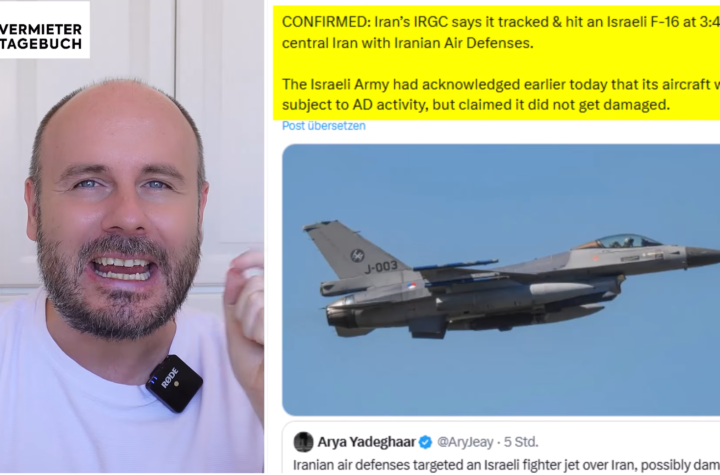
Task: Open the 'Arya Yadeghaar' display name
Action: point(366,442)
